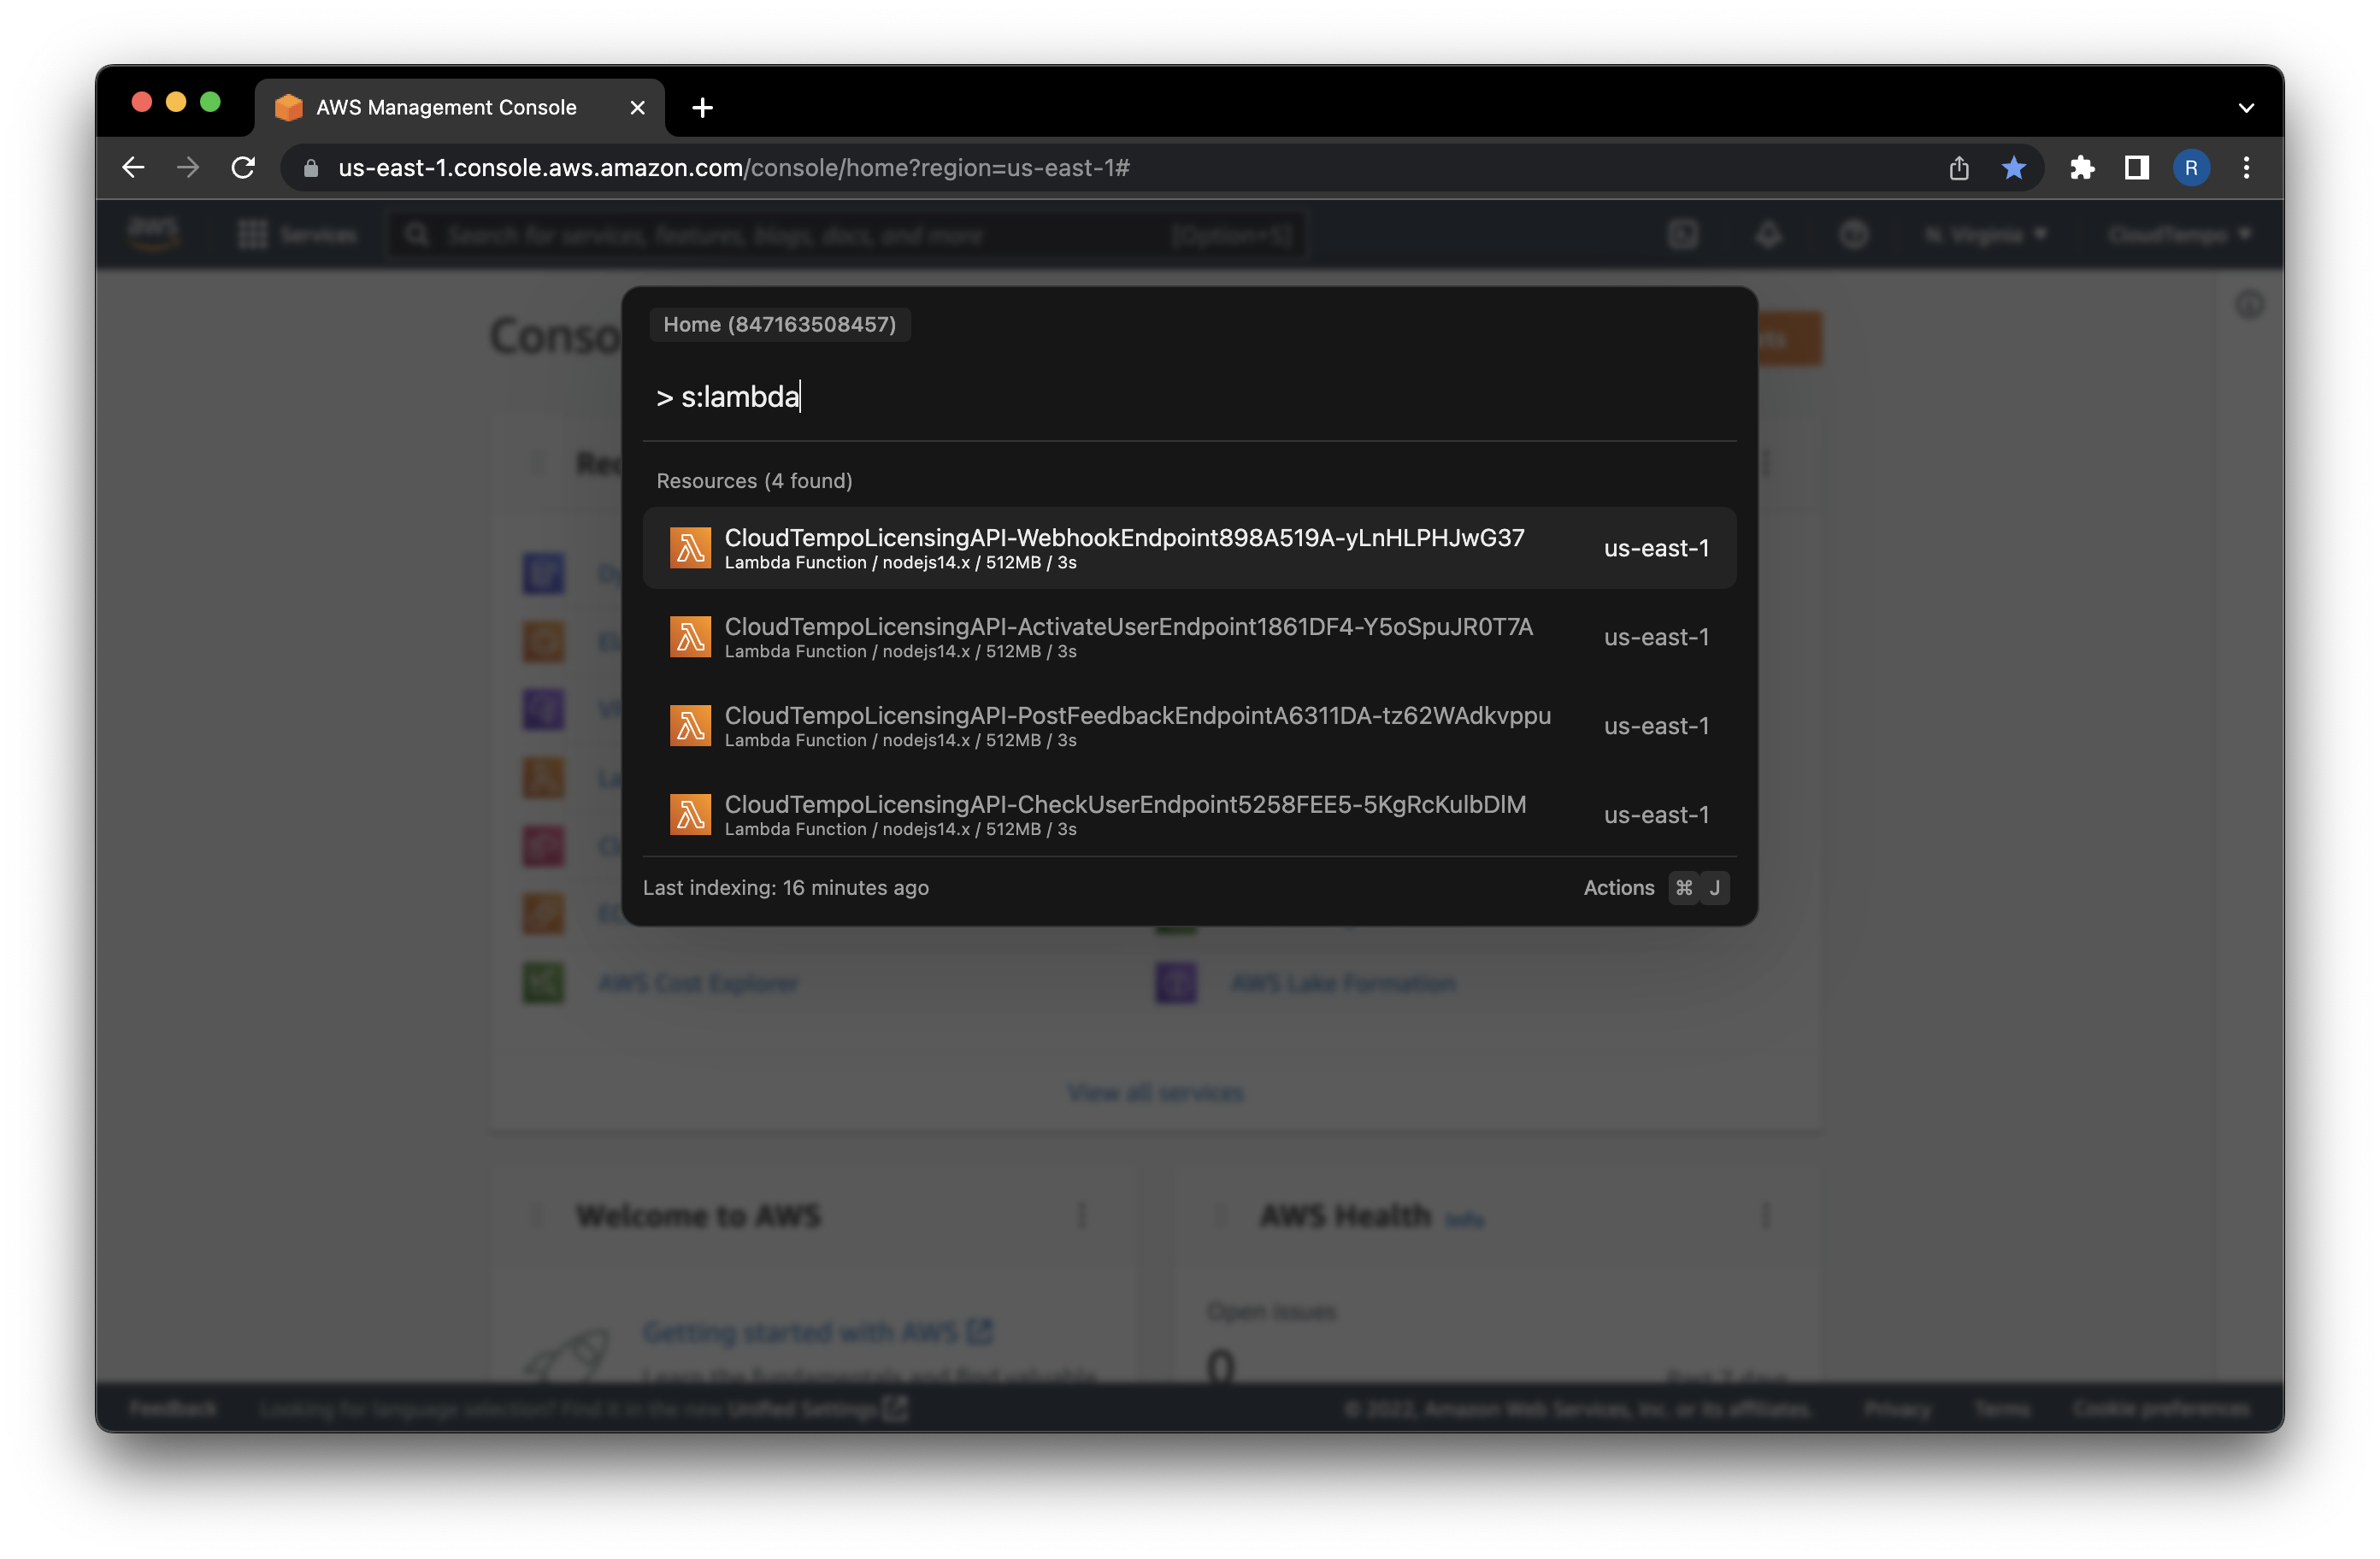Screen dimensions: 2380x1559
Task: Open Cookie preferences in footer
Action: click(x=2161, y=1408)
